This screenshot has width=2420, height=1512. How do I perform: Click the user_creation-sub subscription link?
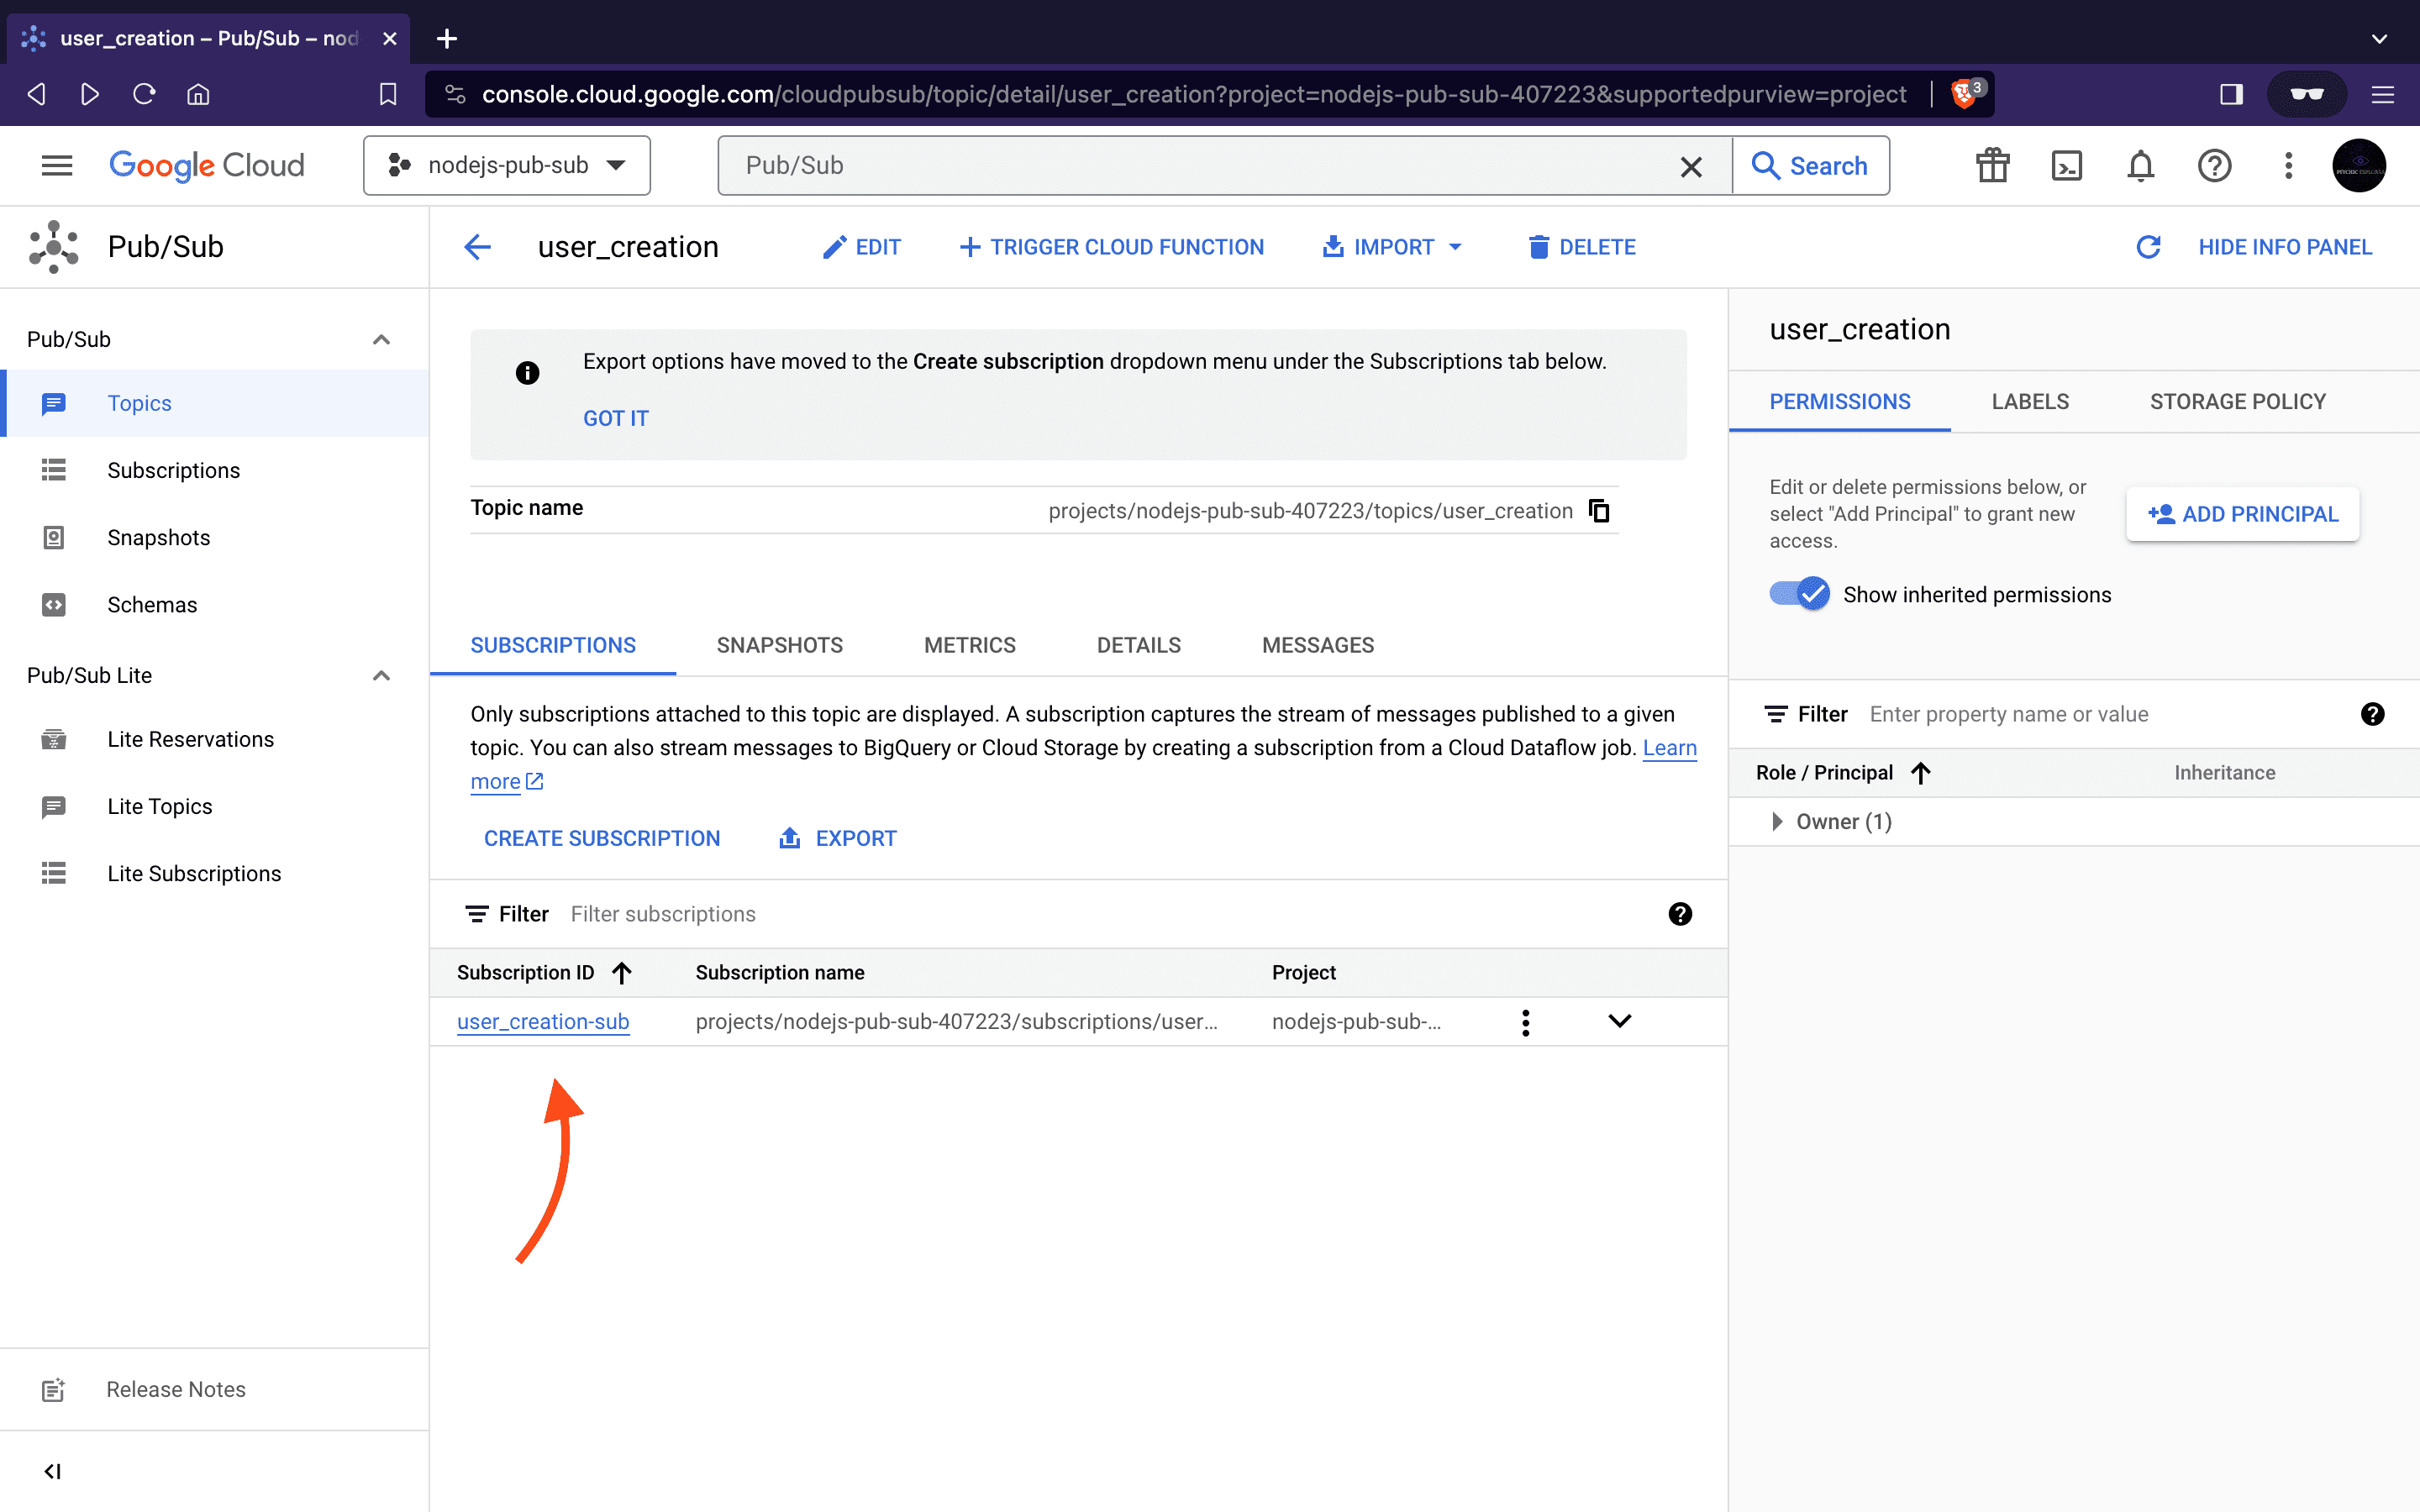(x=544, y=1021)
